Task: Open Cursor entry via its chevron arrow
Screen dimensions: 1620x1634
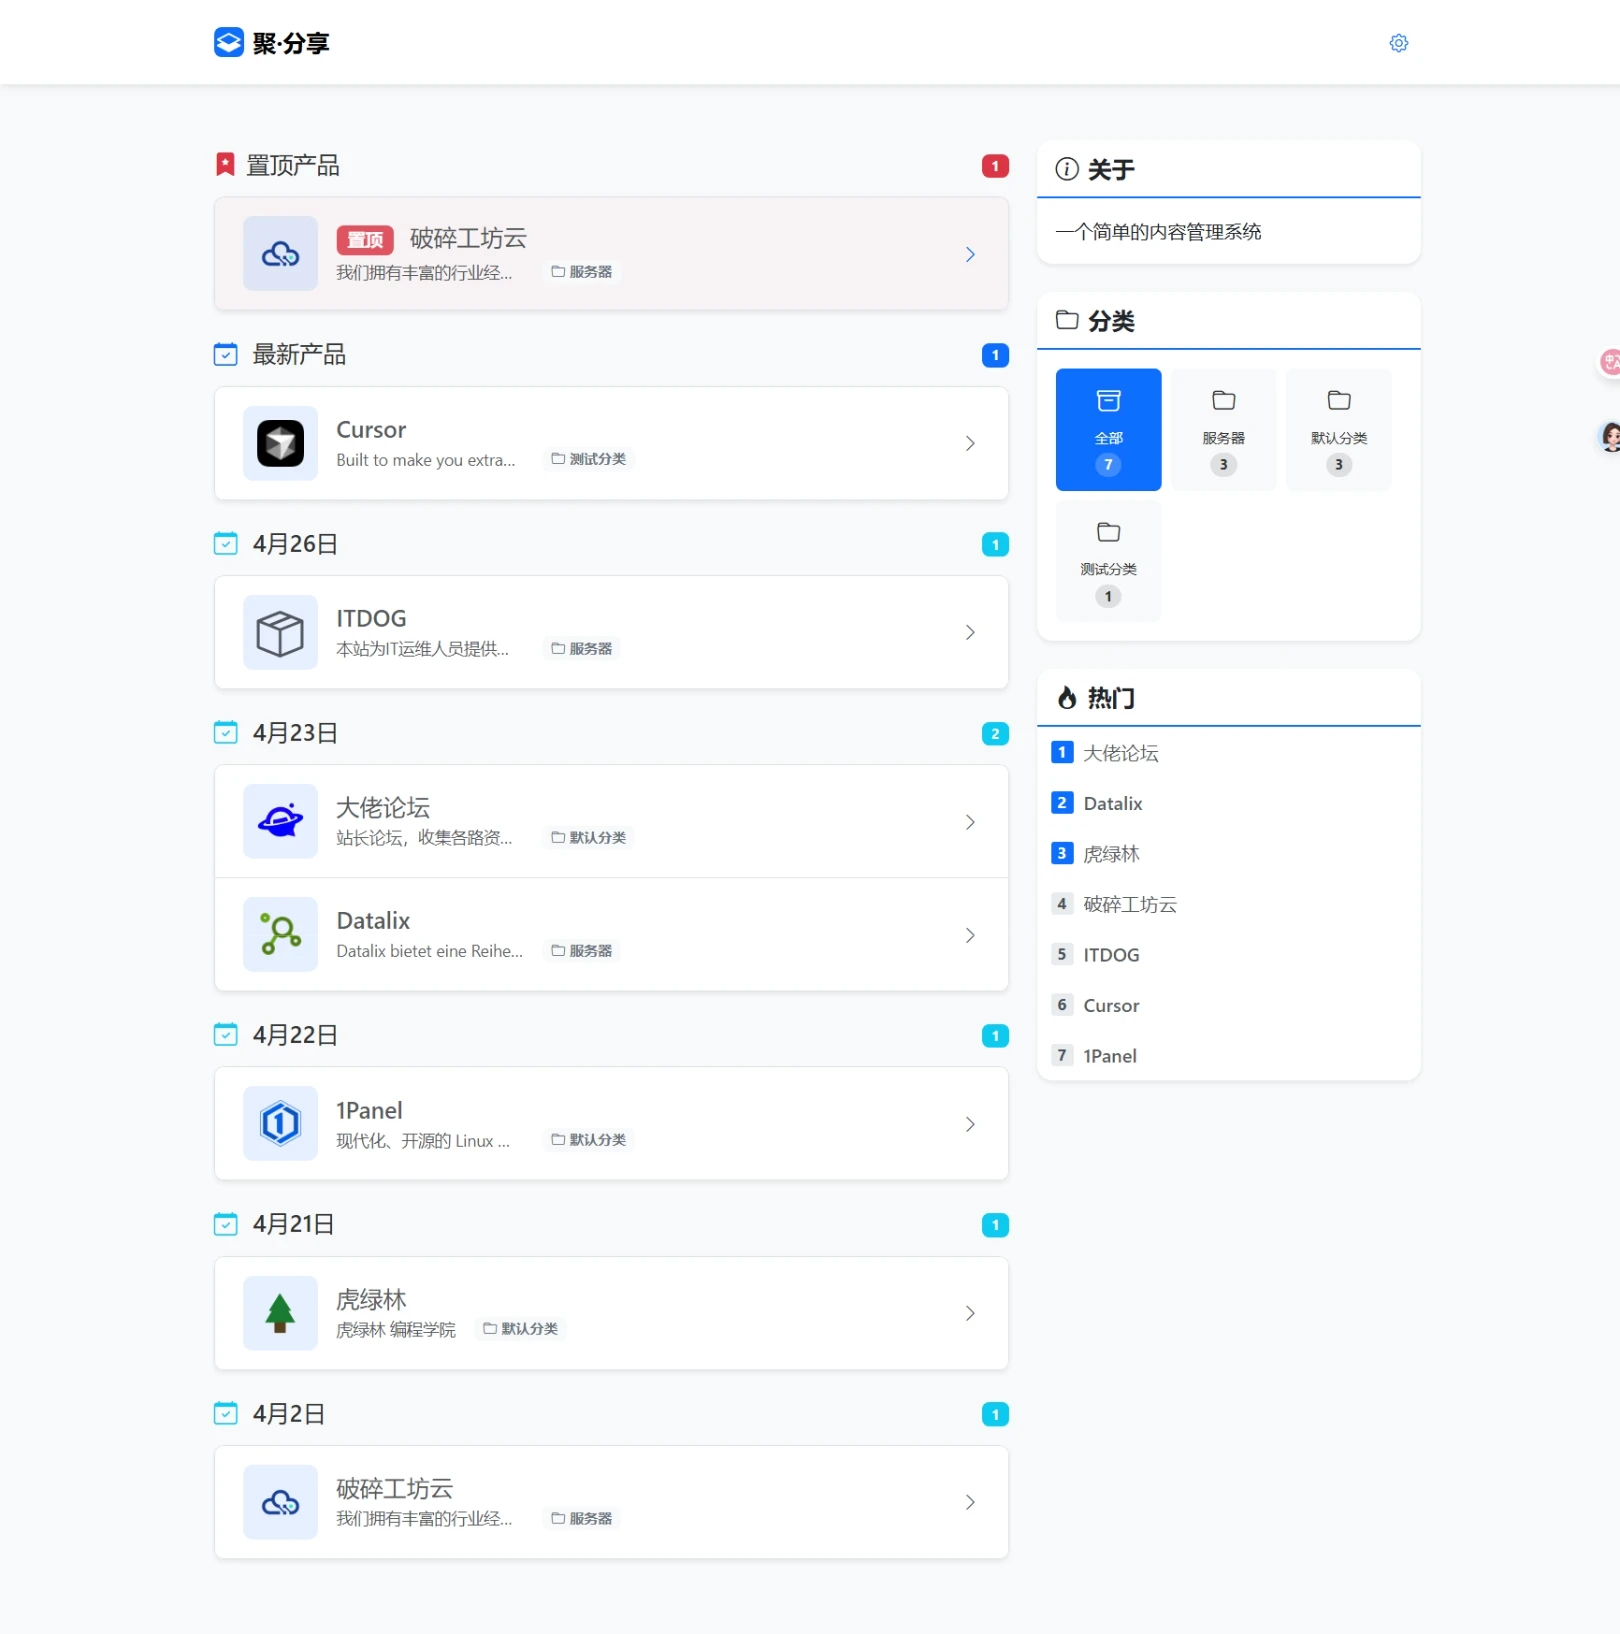Action: coord(970,443)
